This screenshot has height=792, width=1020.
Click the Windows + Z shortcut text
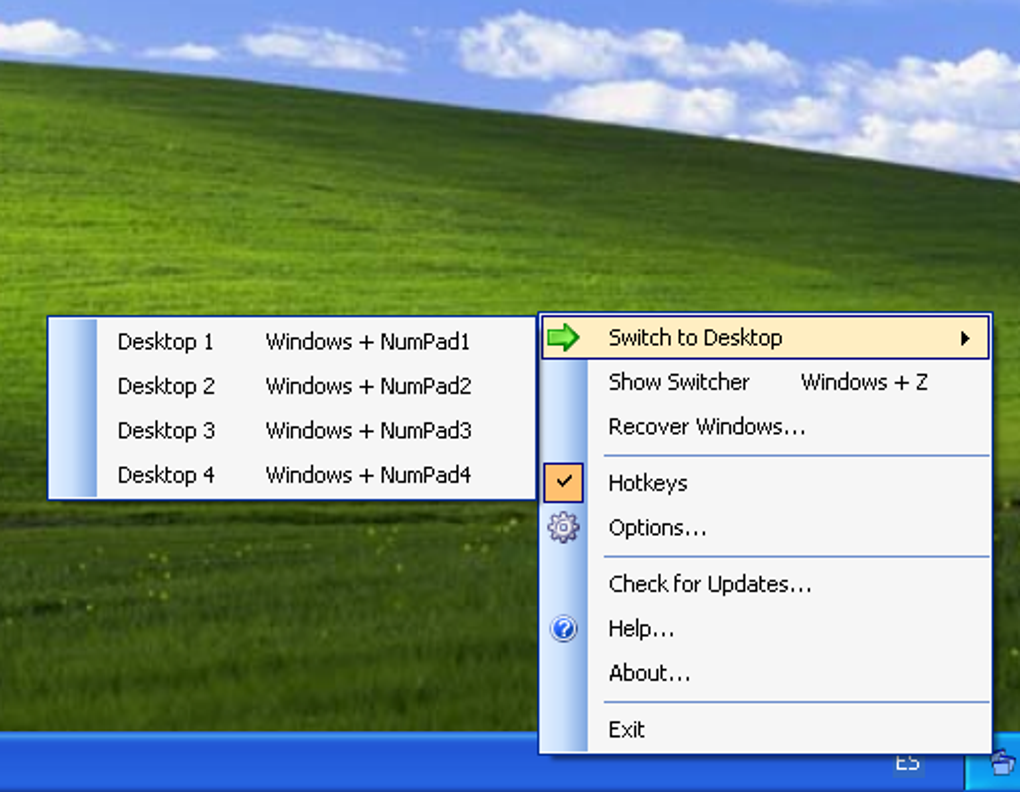pos(865,382)
